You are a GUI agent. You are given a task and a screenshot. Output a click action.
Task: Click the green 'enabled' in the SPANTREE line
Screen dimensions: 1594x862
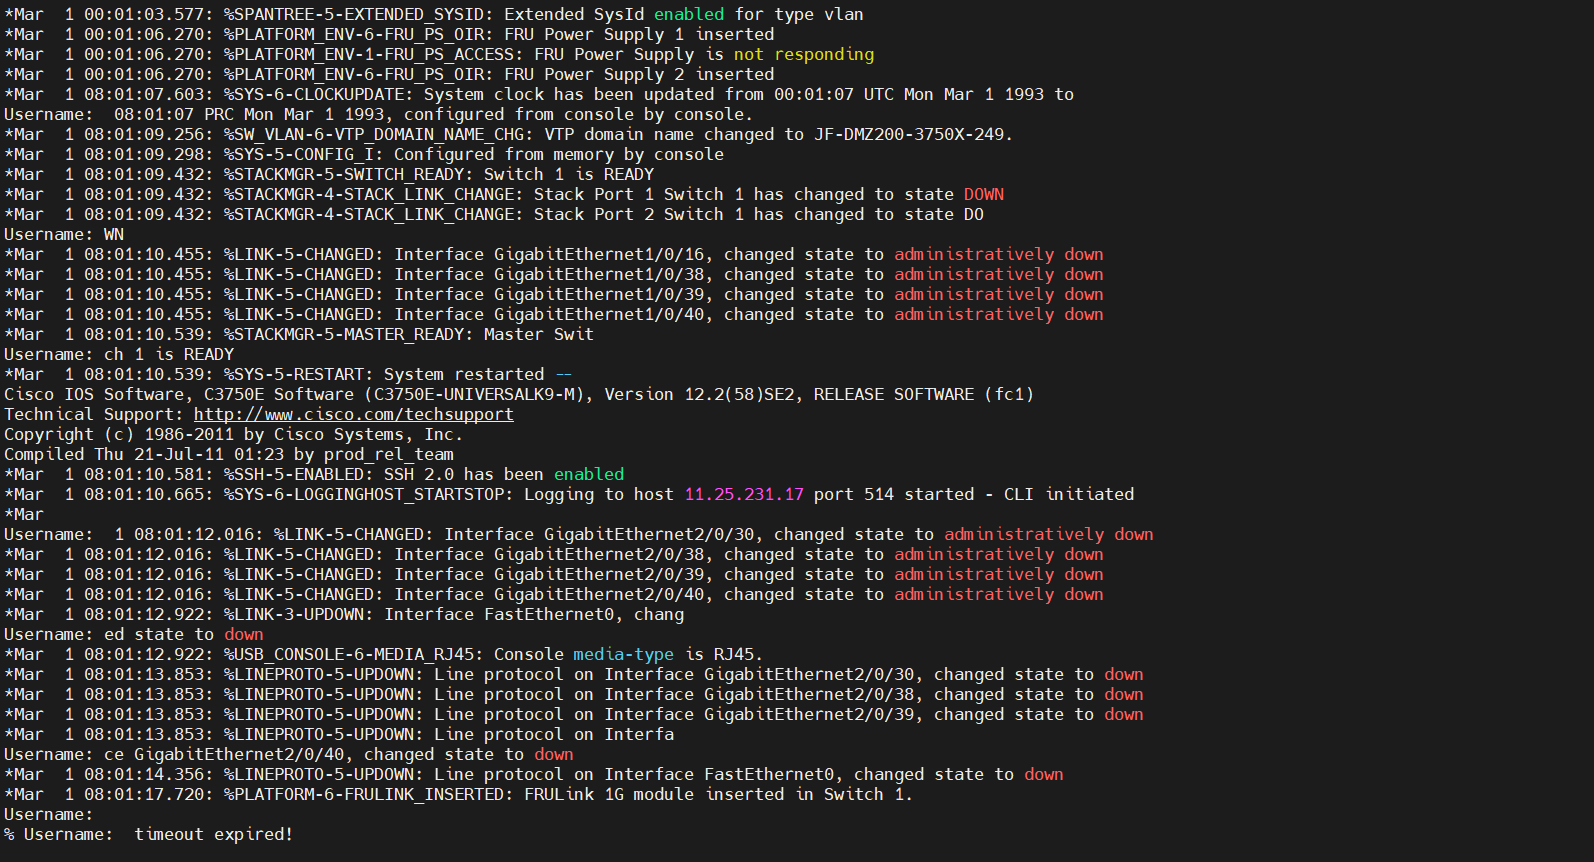tap(688, 14)
